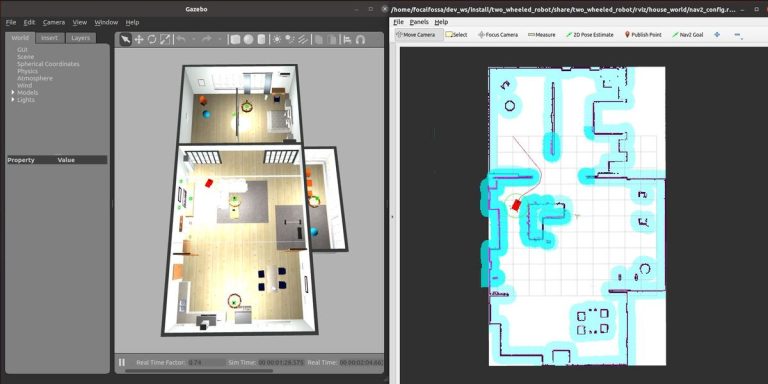Click the RViz left panel collapse handle

(x=392, y=216)
